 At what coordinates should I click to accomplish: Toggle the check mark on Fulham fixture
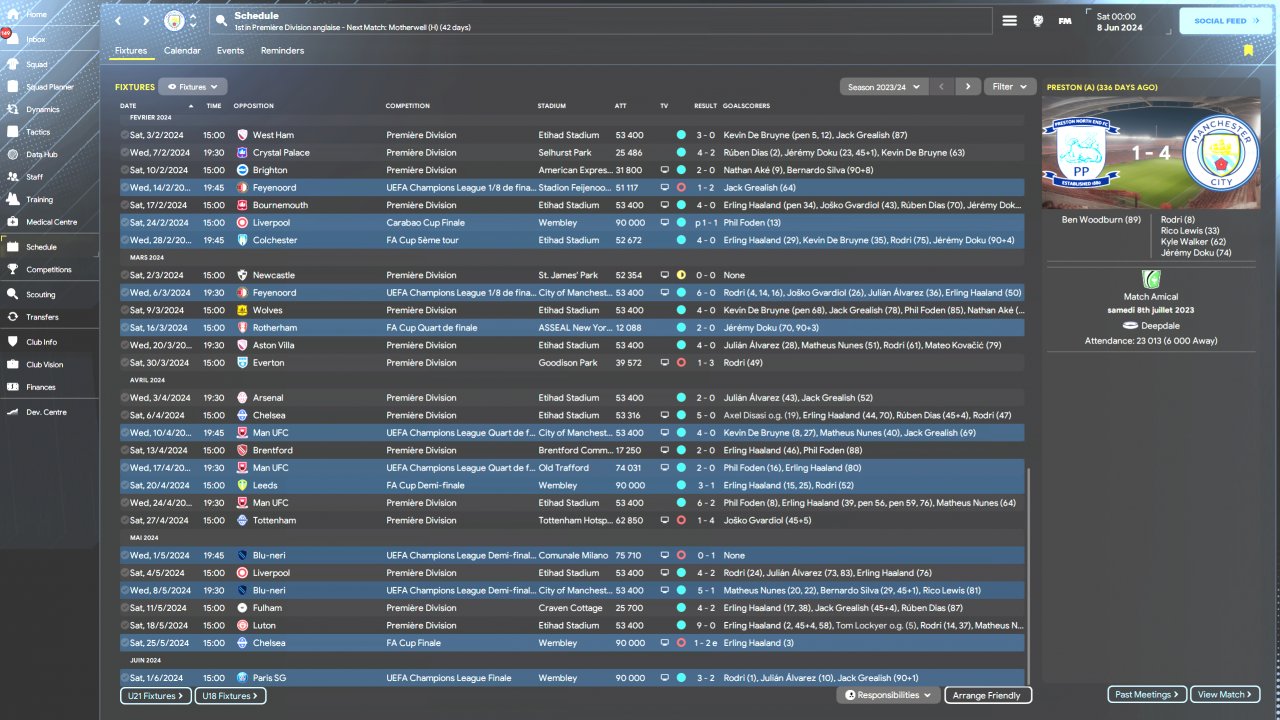tap(124, 608)
